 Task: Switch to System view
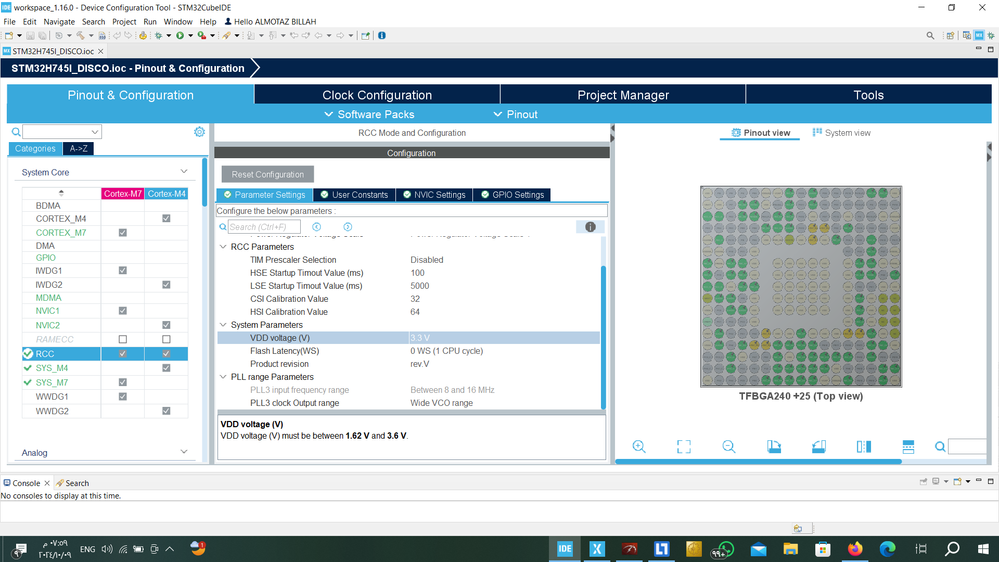pyautogui.click(x=842, y=133)
